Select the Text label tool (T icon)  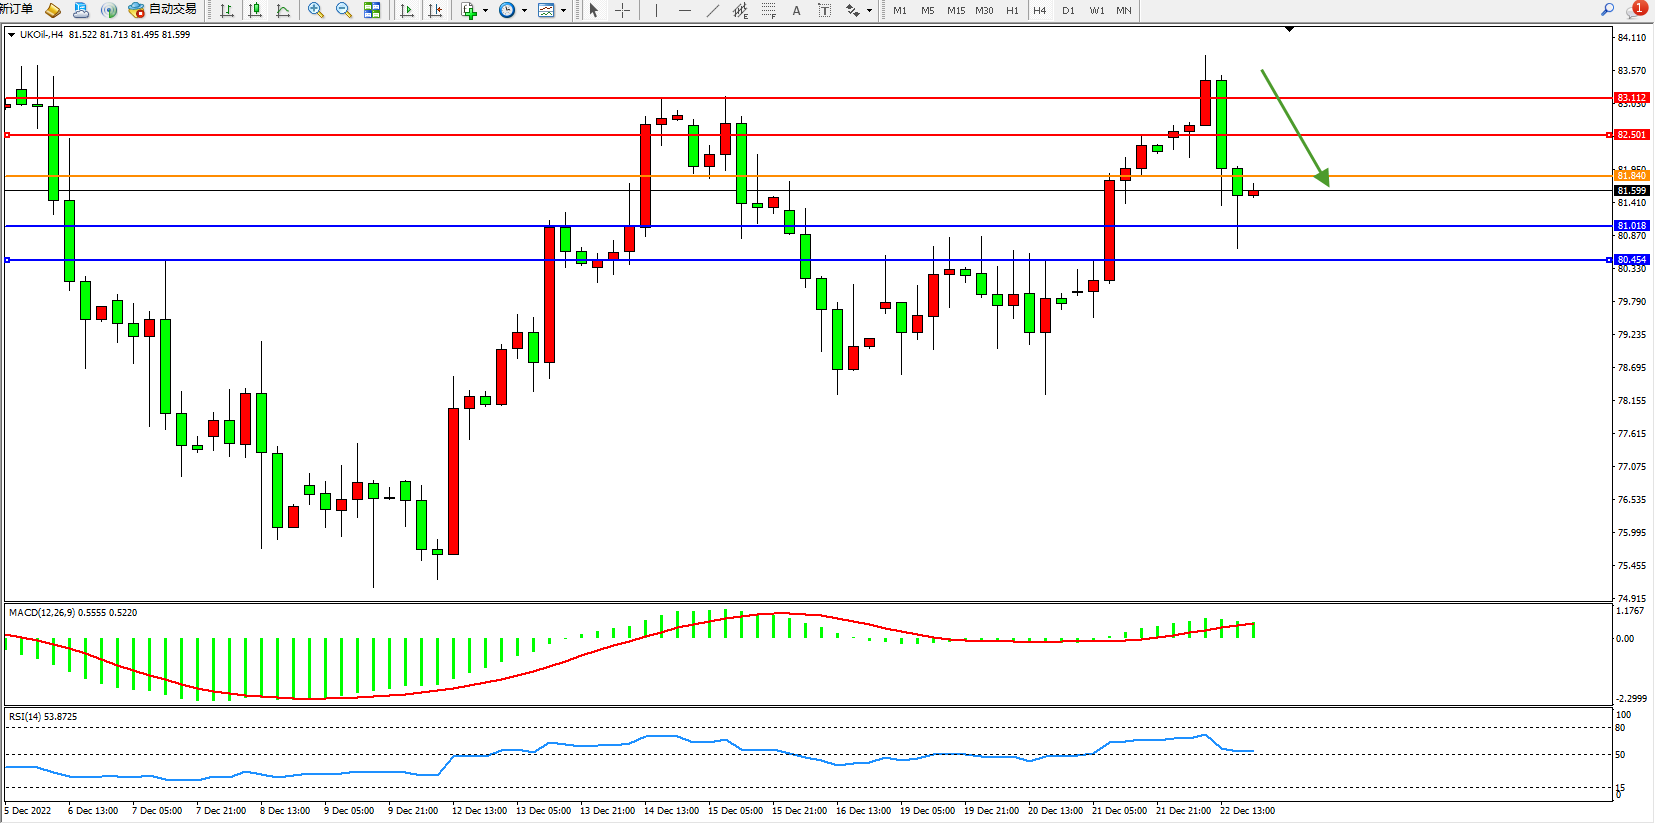[824, 10]
